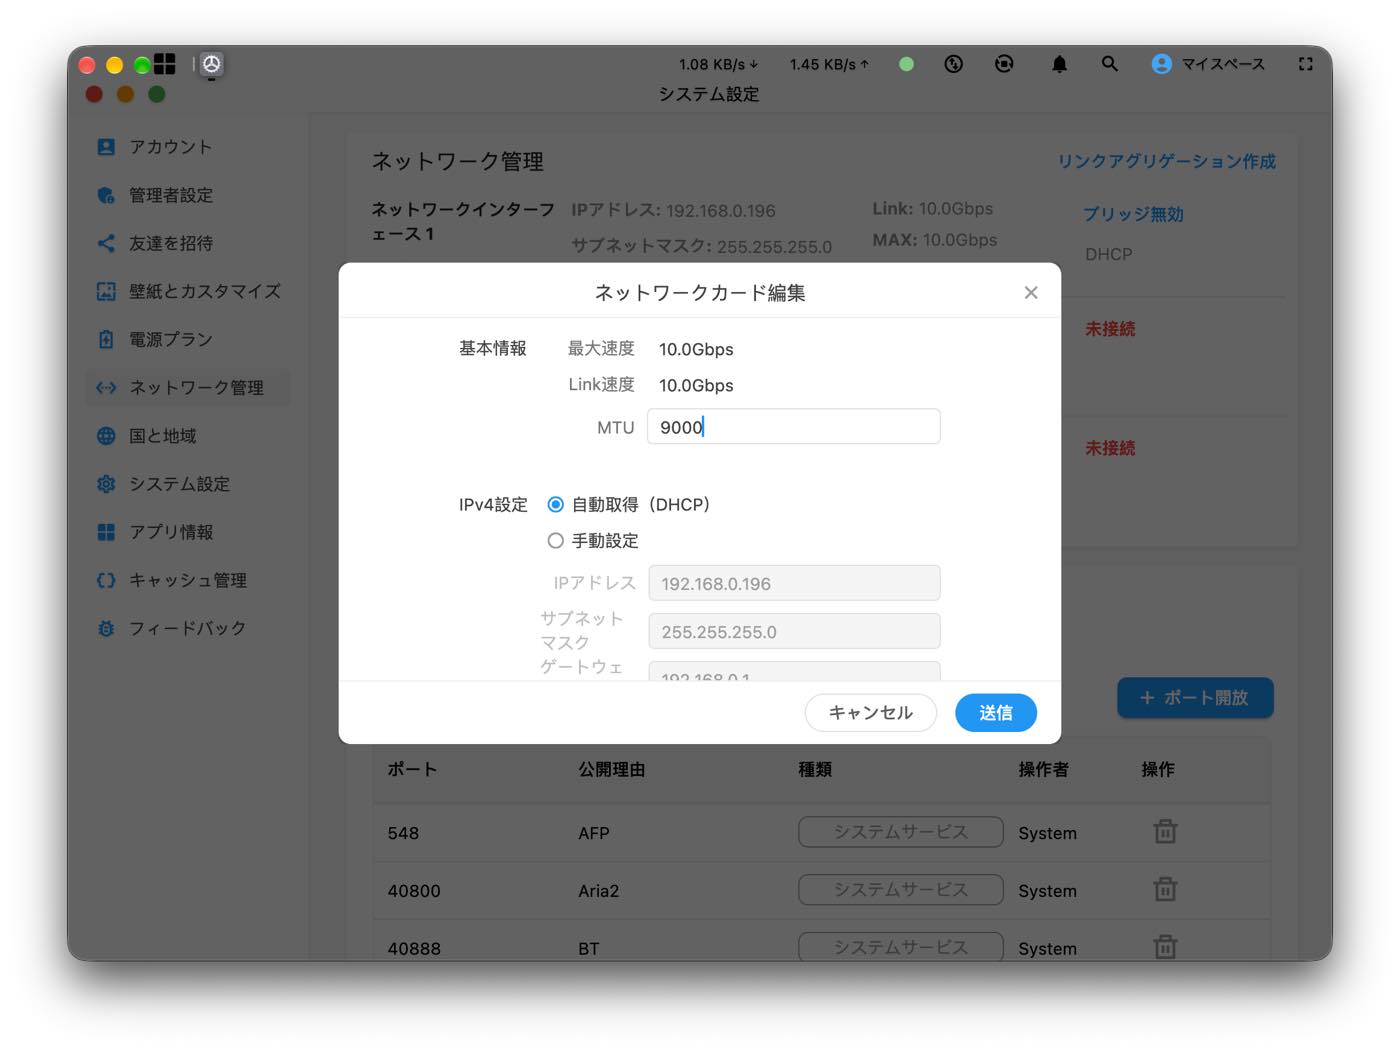The image size is (1400, 1050).
Task: Click システムサービス tag in BT row
Action: click(901, 946)
